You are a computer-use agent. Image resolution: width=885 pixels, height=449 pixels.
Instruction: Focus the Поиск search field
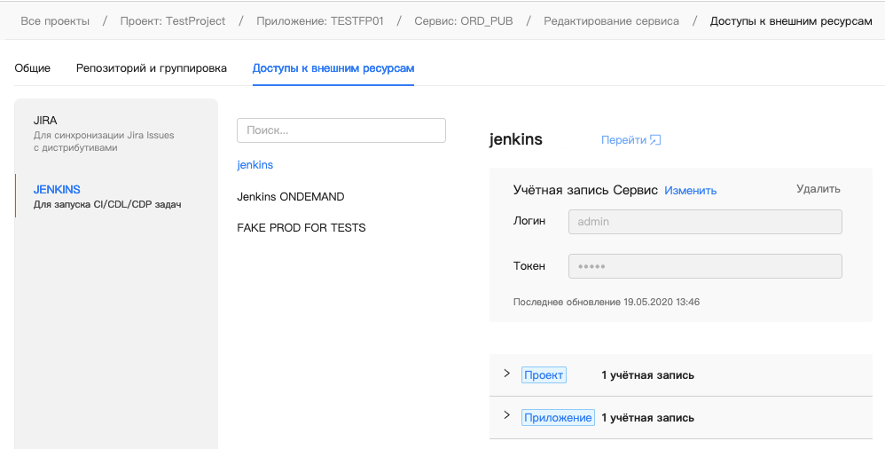click(341, 130)
